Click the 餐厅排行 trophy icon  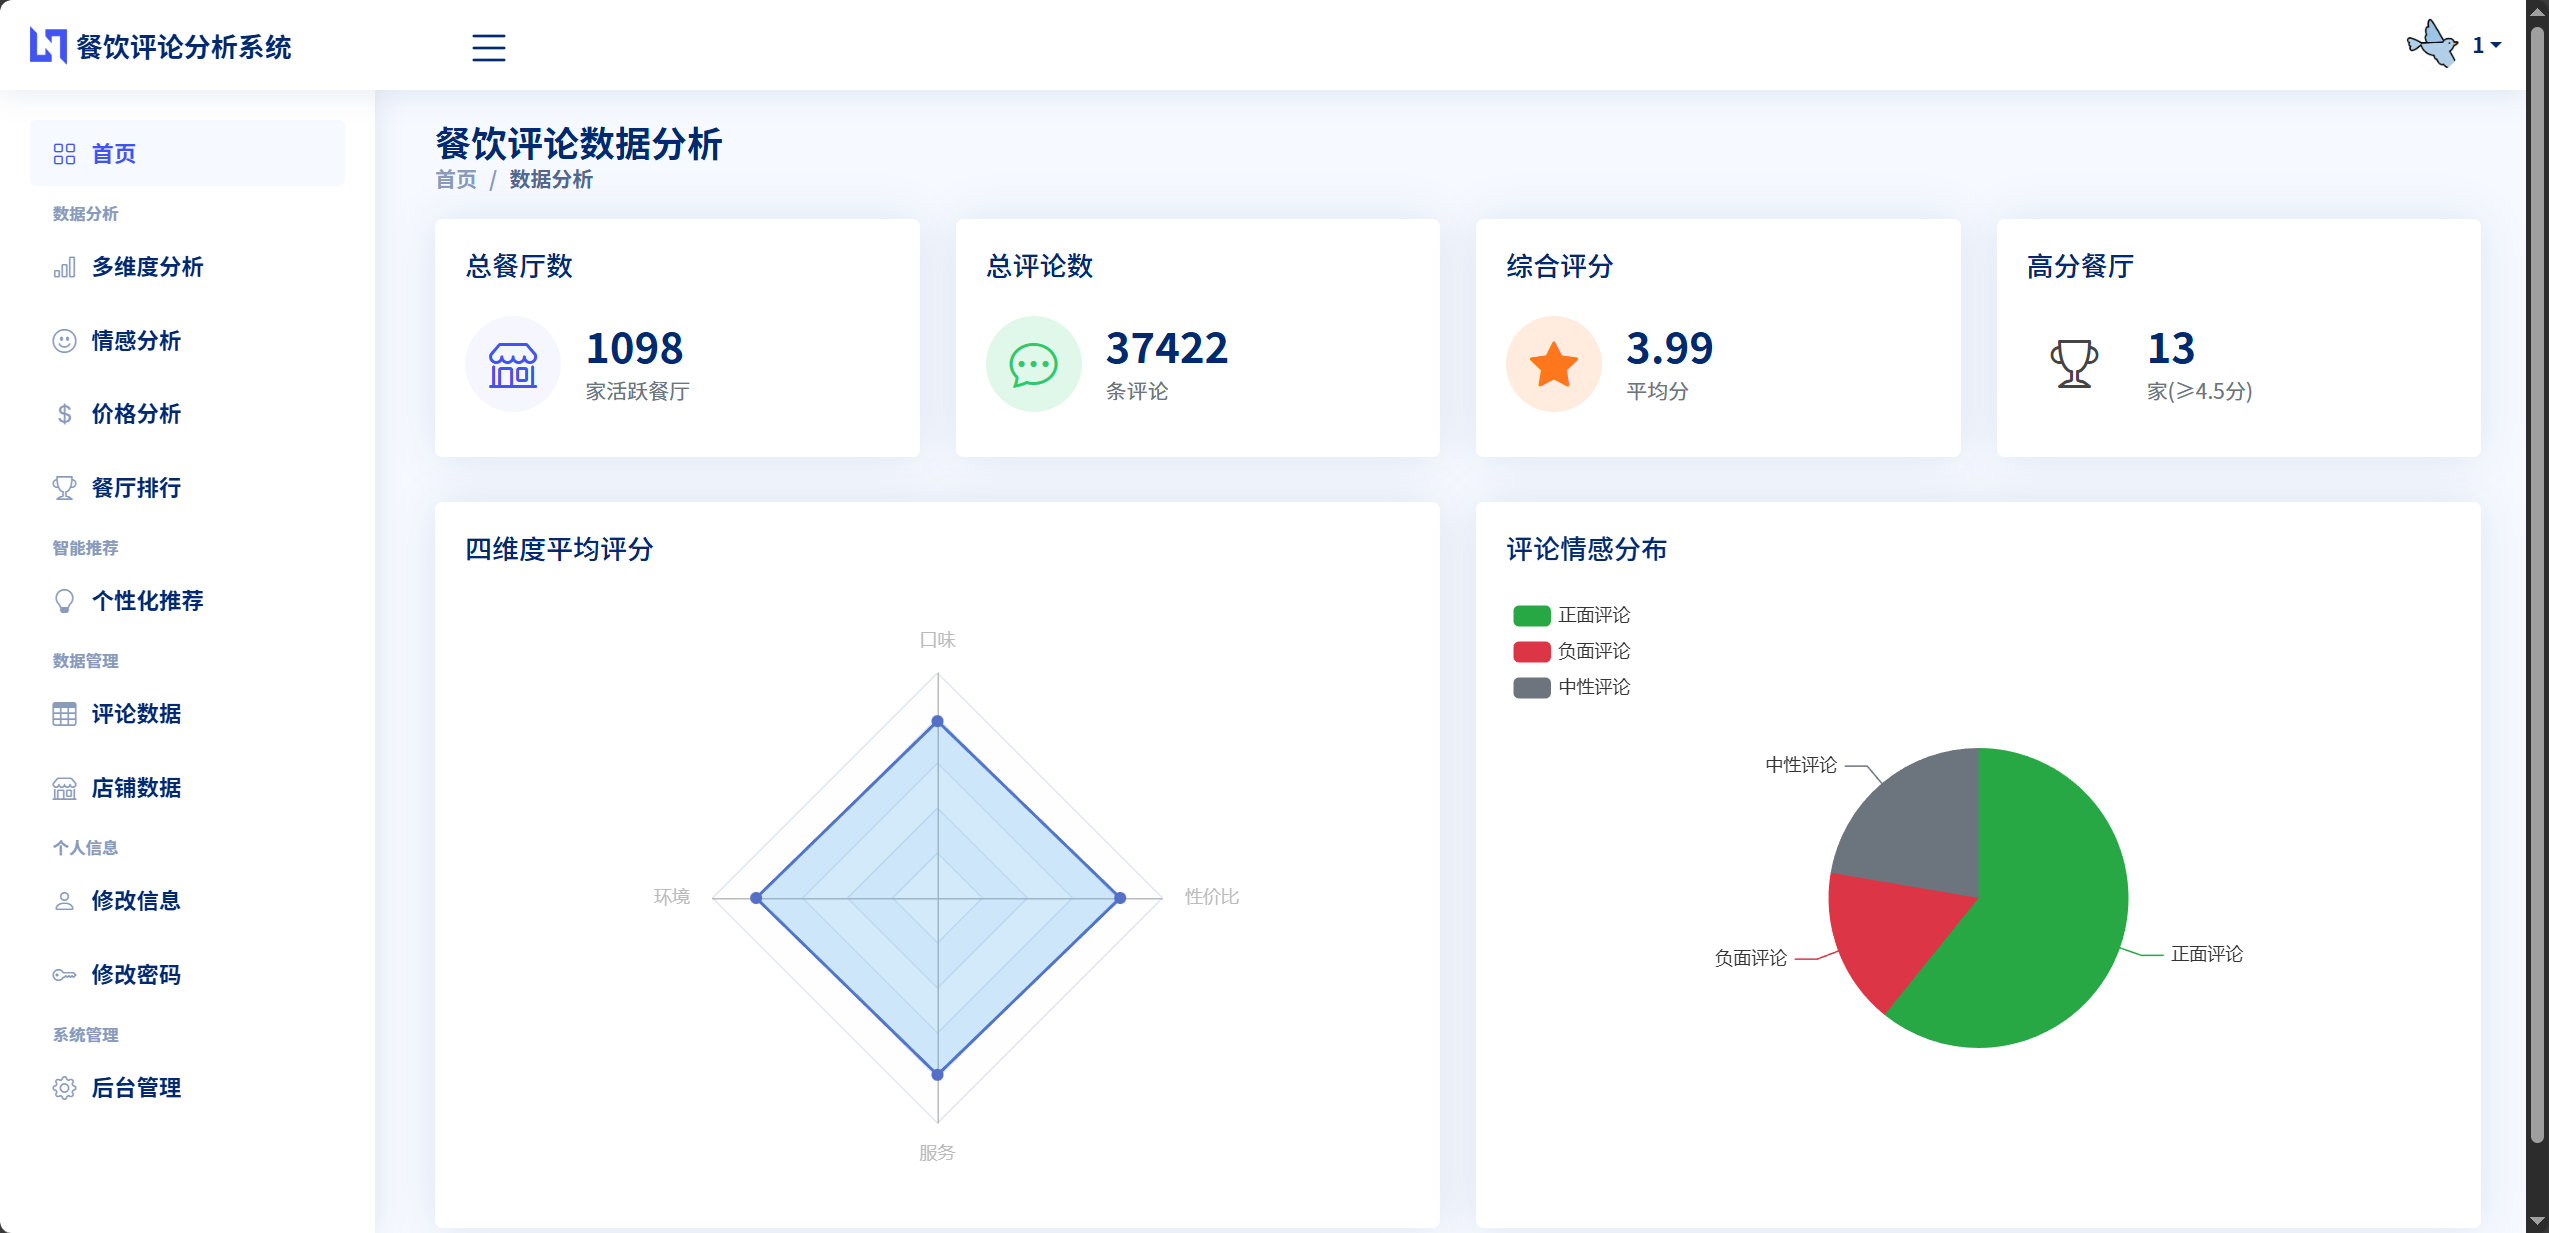[x=64, y=488]
